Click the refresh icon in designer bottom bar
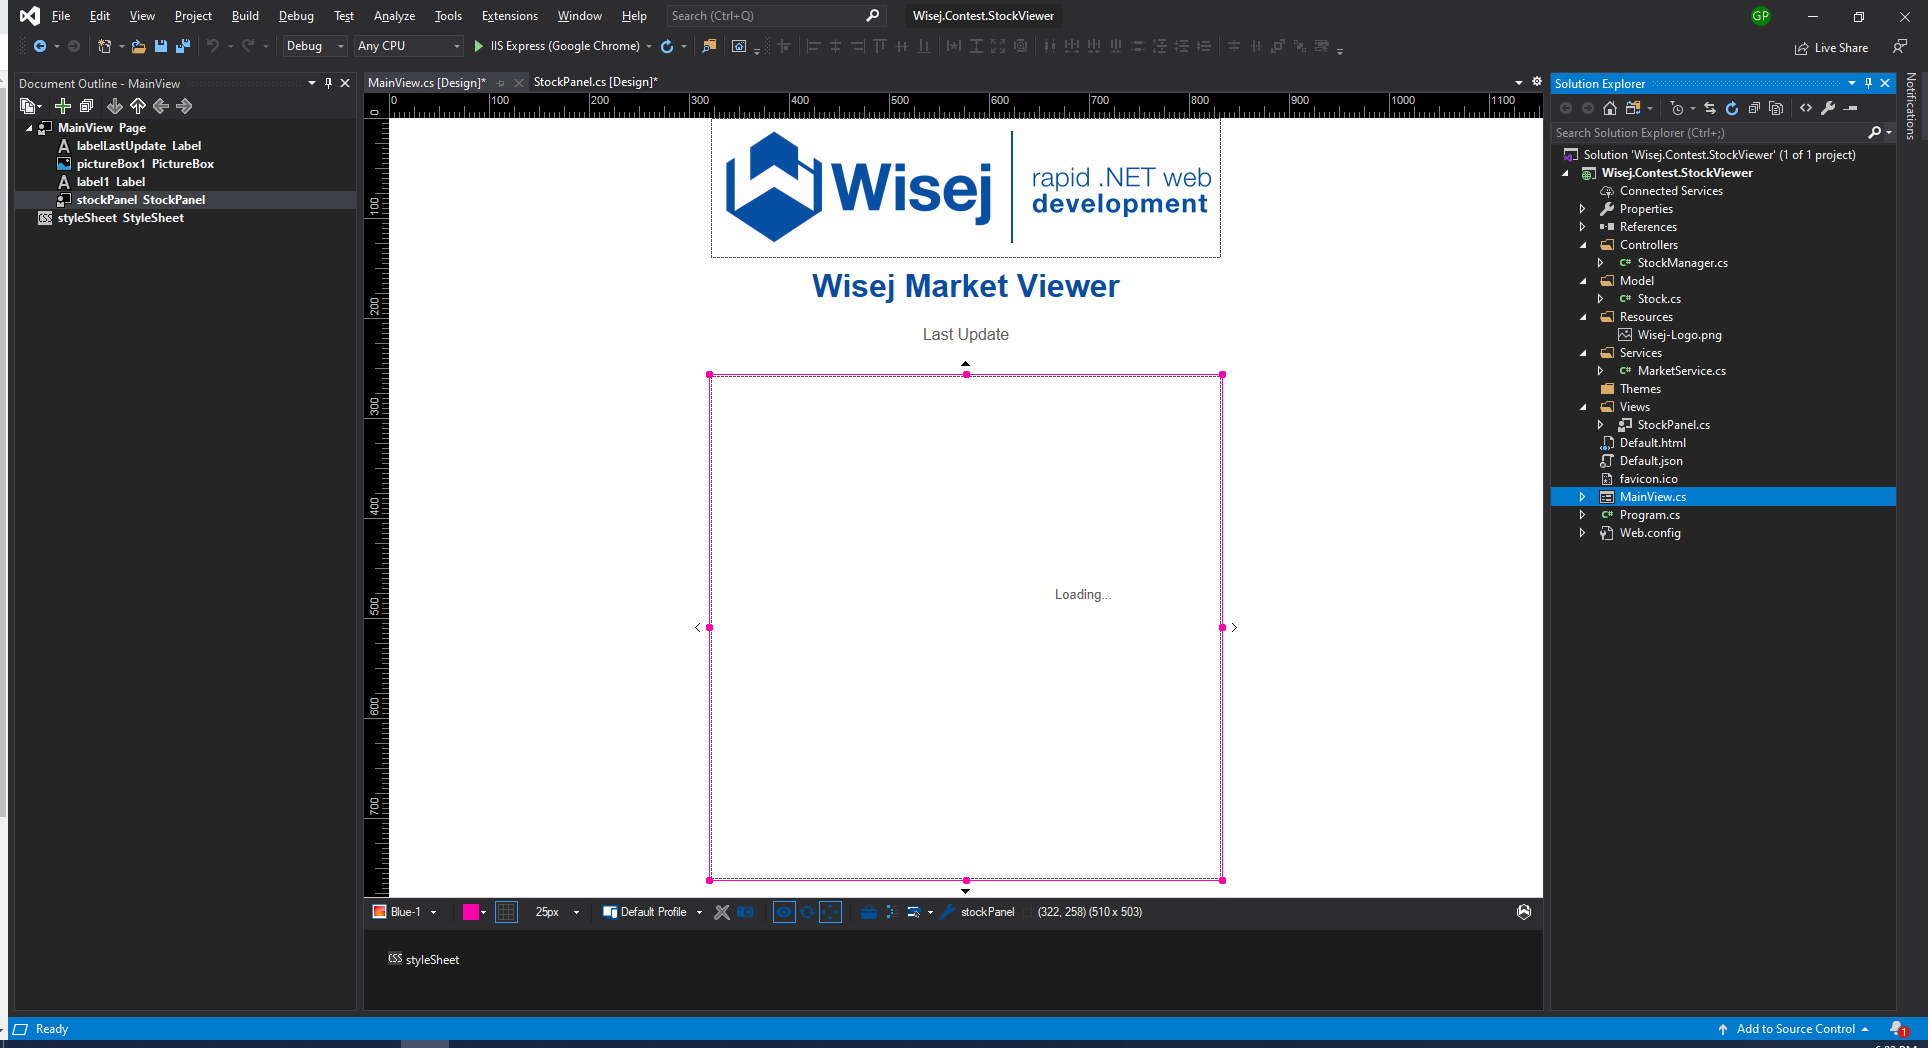Viewport: 1928px width, 1048px height. 807,912
